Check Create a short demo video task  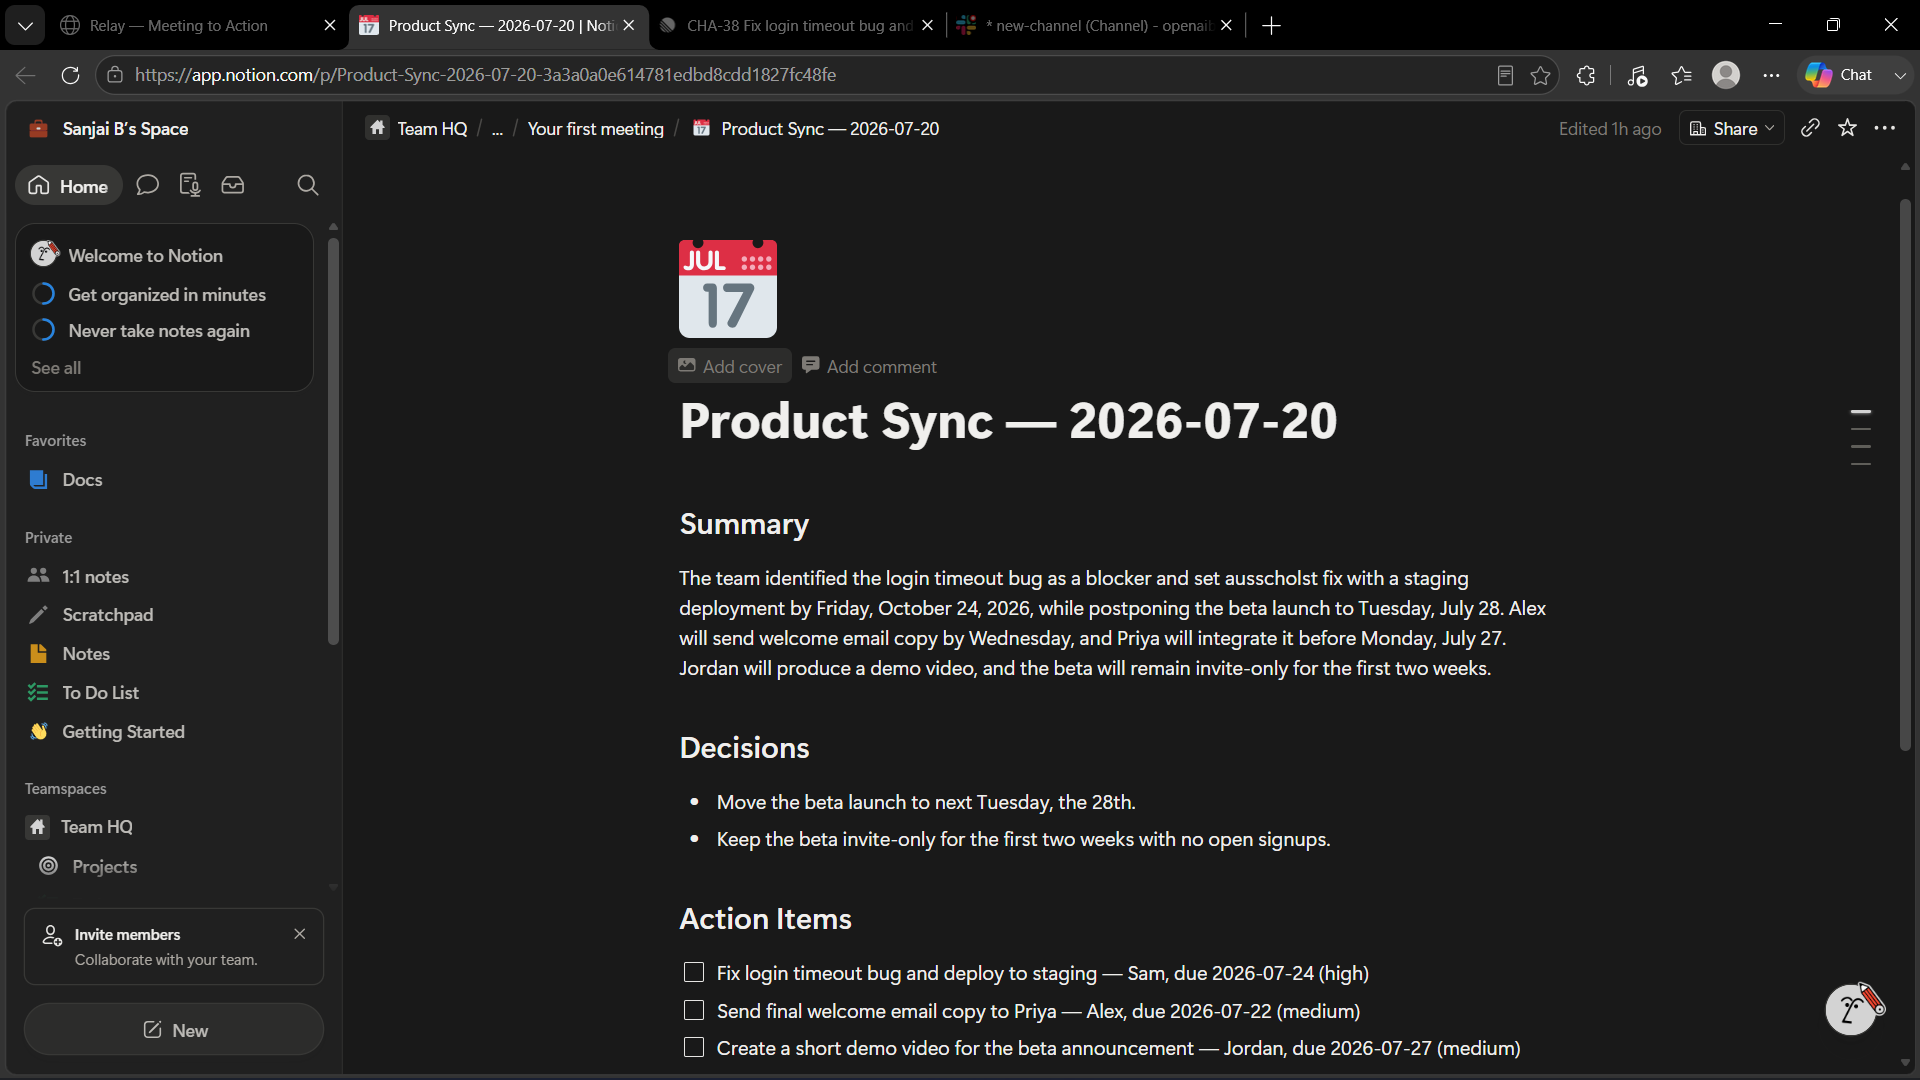tap(694, 1047)
